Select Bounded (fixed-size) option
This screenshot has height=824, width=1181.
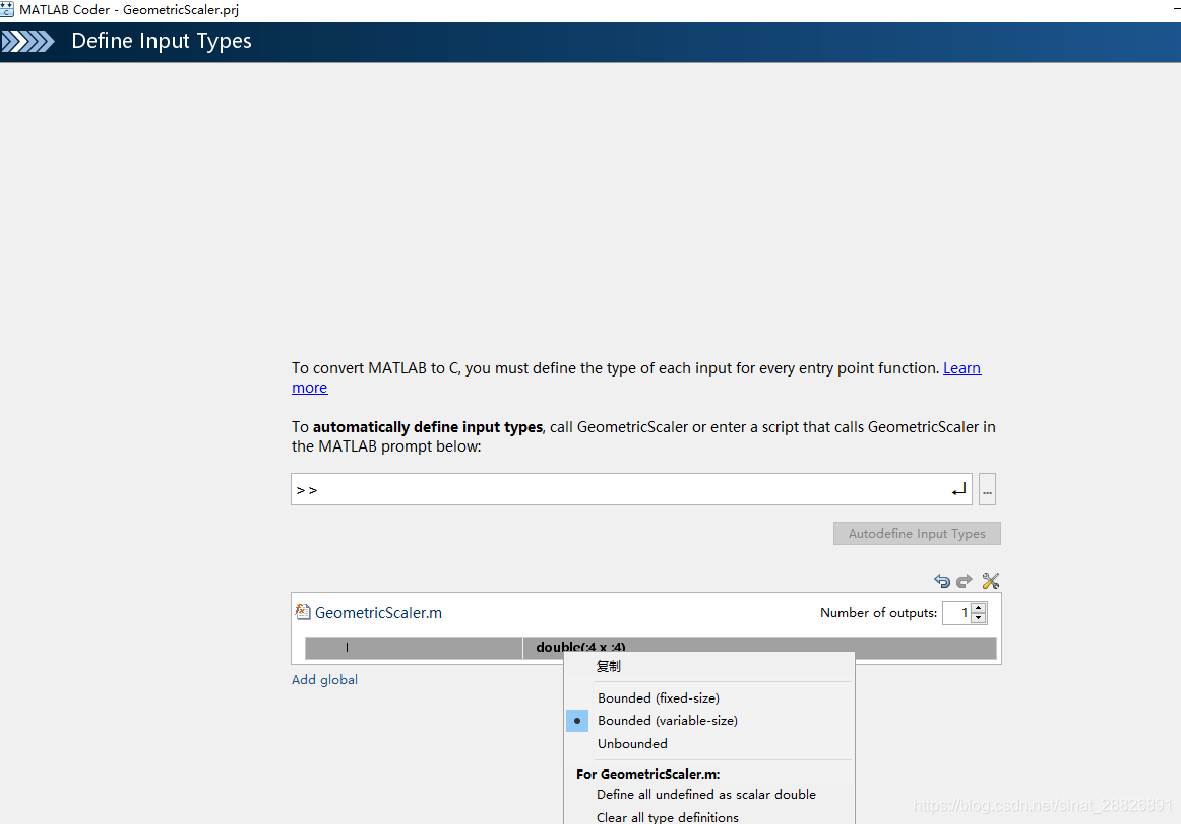709,698
